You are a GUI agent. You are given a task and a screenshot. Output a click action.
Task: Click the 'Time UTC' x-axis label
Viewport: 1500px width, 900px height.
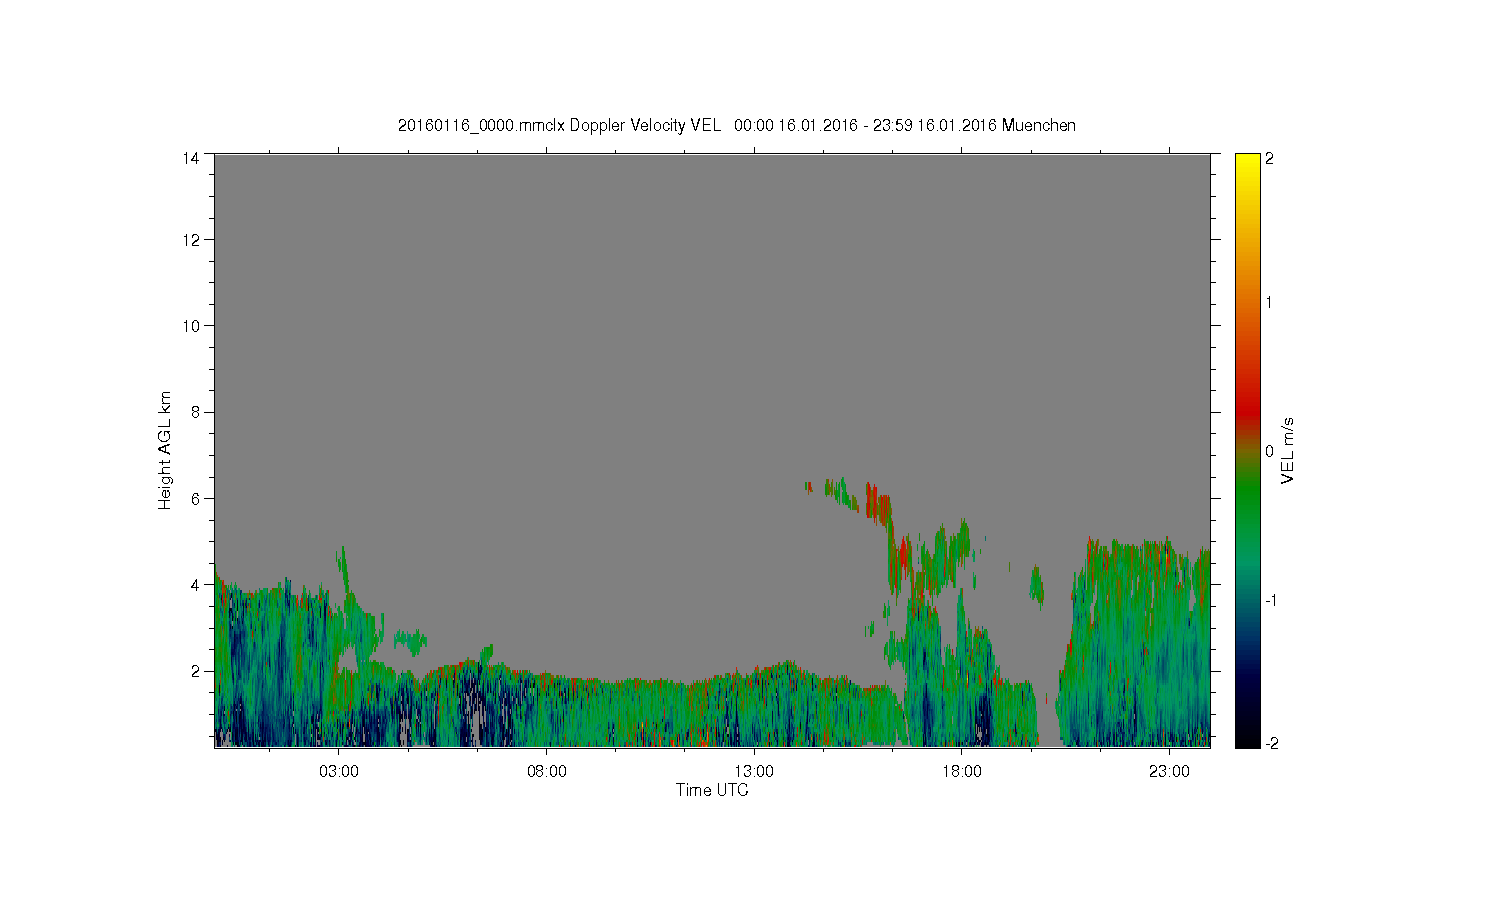click(x=712, y=790)
